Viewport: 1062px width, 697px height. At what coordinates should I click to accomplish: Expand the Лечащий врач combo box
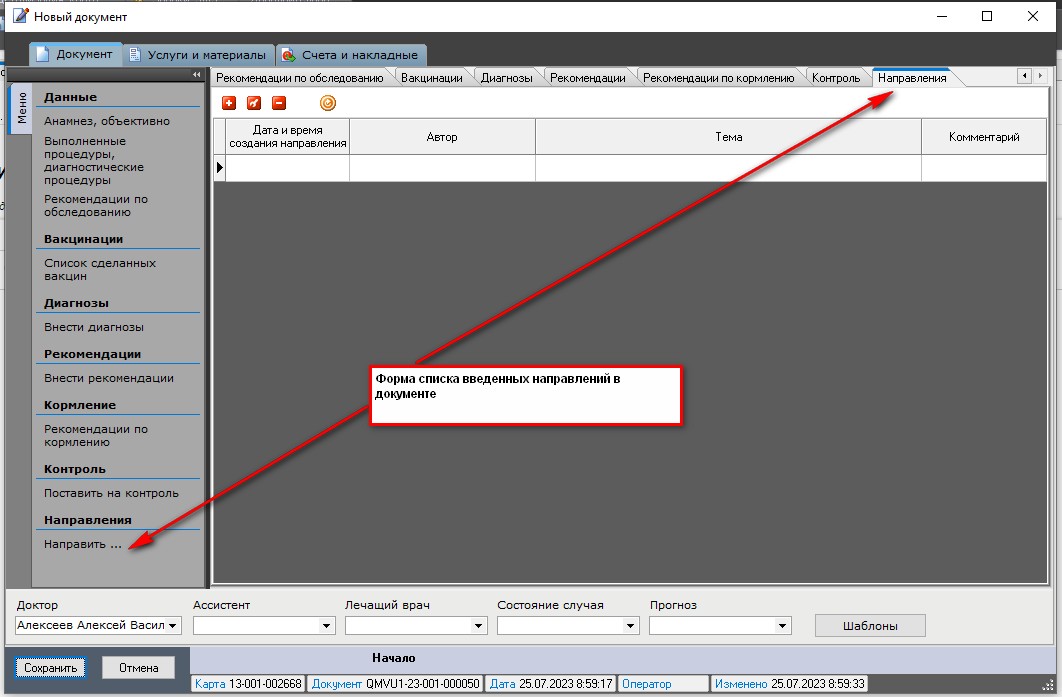(x=478, y=626)
